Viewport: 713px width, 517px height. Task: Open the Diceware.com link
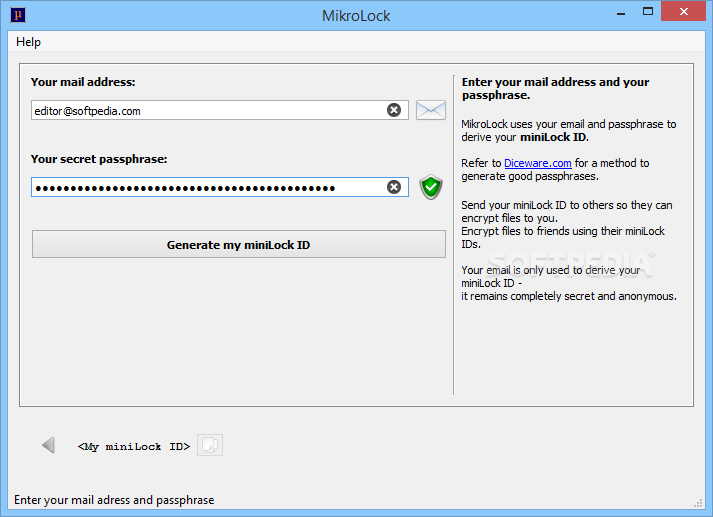coord(537,163)
